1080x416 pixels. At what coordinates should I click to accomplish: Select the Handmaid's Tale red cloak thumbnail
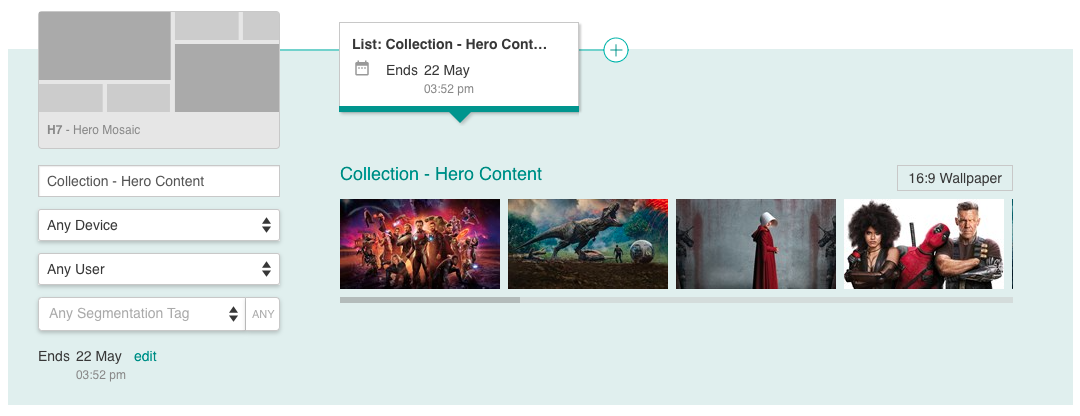tap(756, 244)
